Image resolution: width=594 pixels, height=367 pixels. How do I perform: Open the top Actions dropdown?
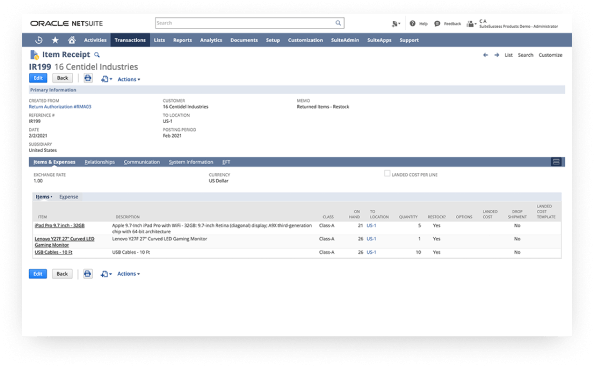[x=129, y=79]
